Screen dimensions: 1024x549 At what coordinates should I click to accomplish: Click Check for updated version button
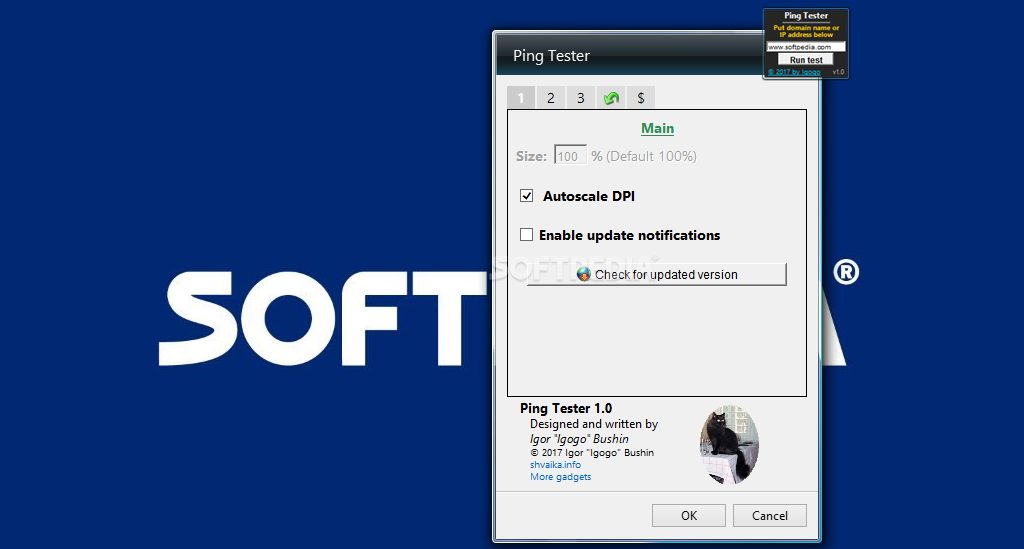[x=656, y=274]
